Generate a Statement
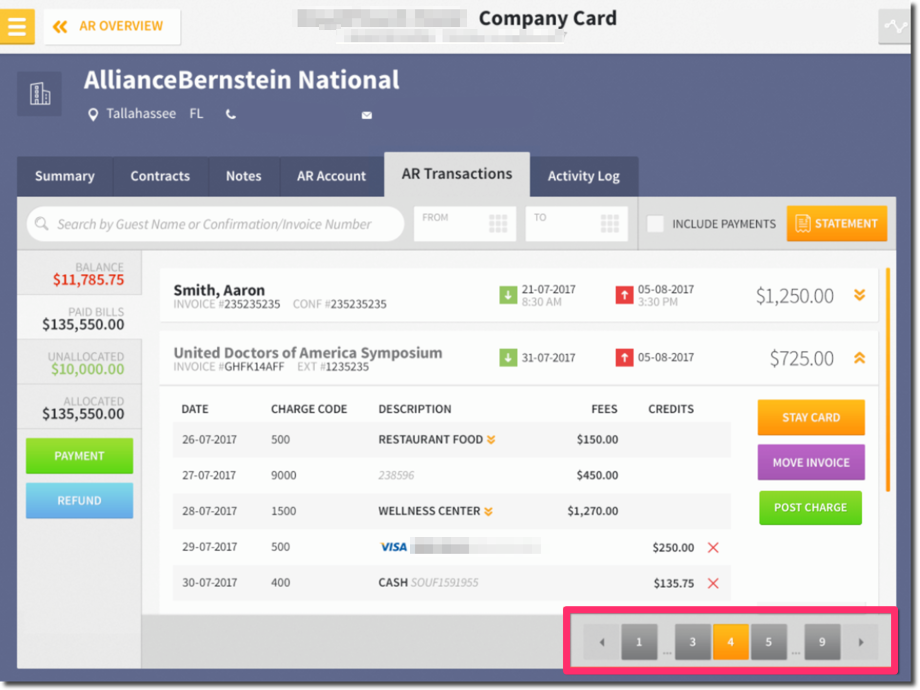Image resolution: width=920 pixels, height=690 pixels. (837, 224)
